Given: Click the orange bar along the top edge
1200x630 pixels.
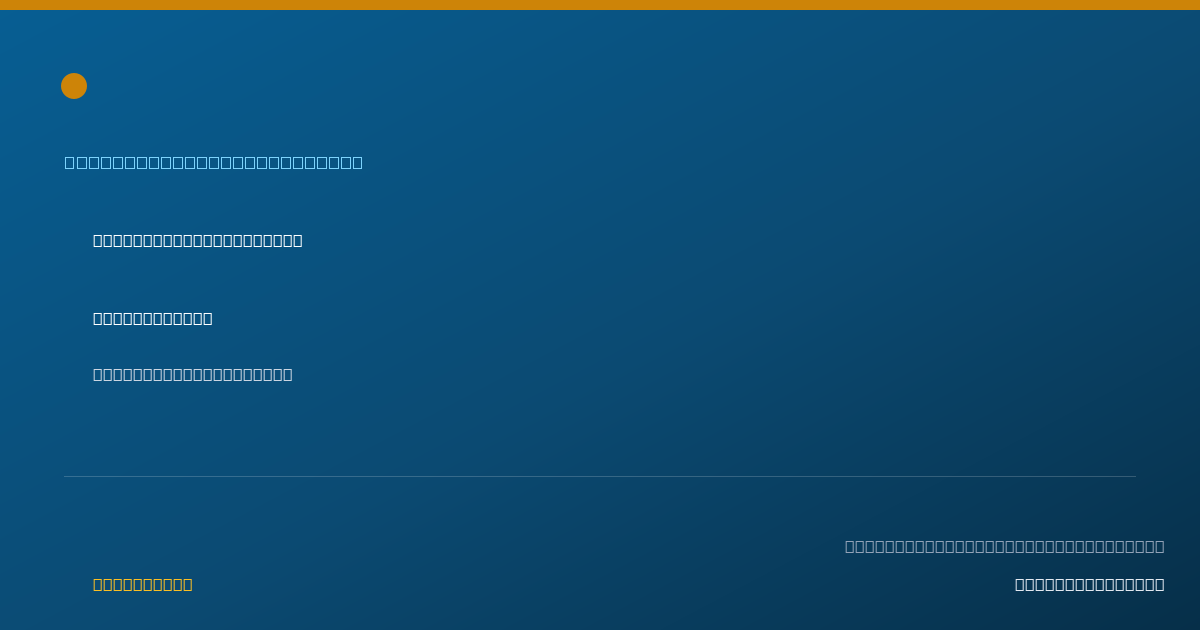Looking at the screenshot, I should pyautogui.click(x=600, y=5).
